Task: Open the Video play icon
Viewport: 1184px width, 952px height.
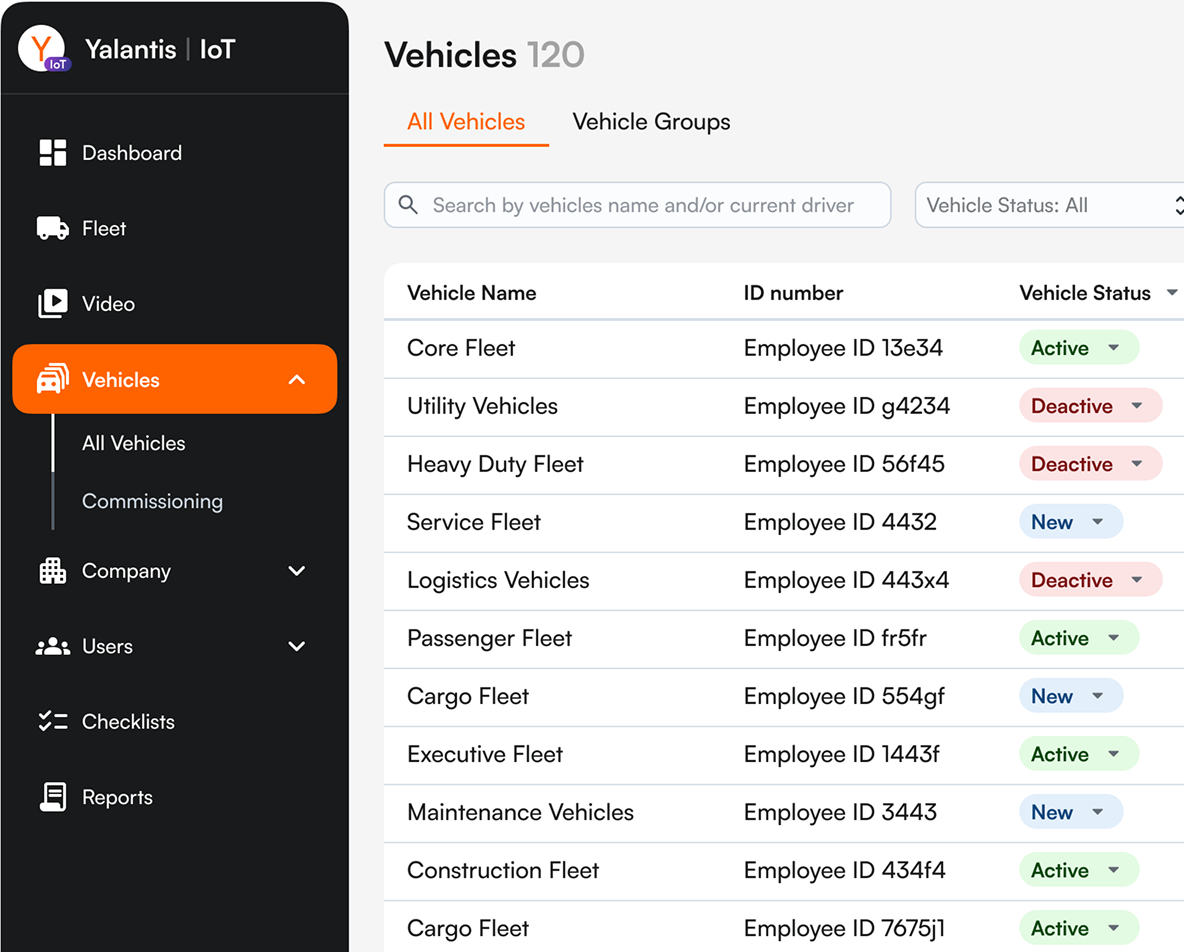Action: click(52, 304)
